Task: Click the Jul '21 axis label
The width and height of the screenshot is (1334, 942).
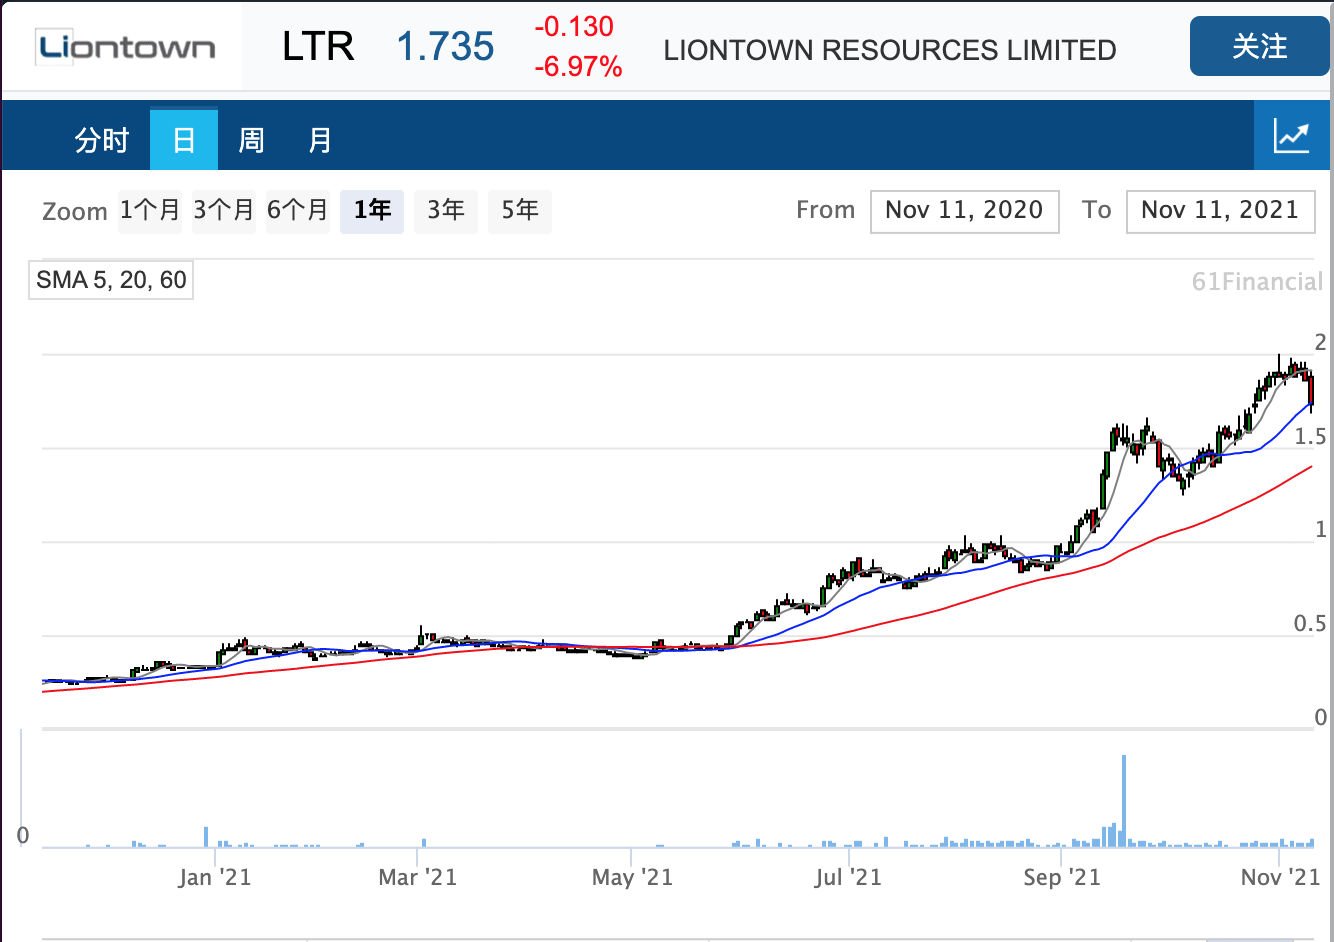Action: [x=848, y=878]
